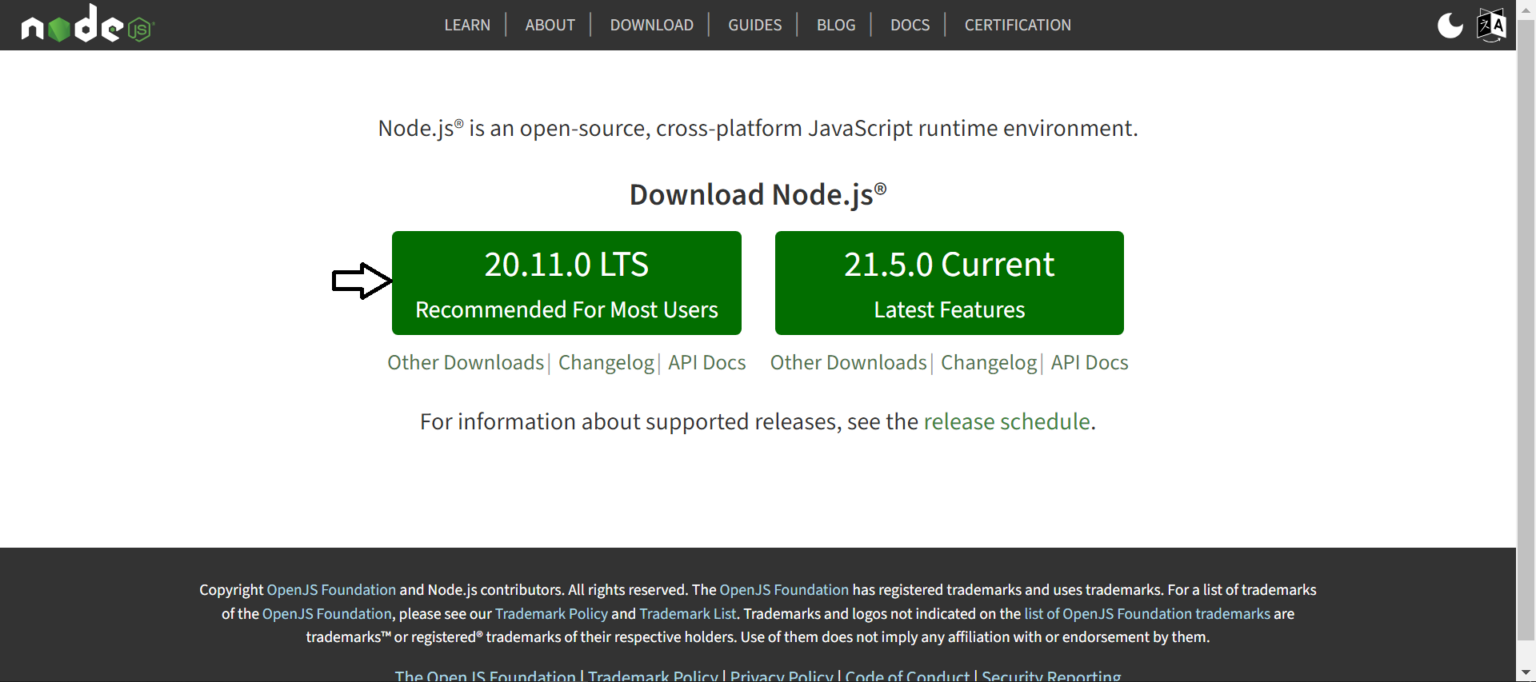This screenshot has width=1536, height=682.
Task: Open the DOWNLOAD nav item
Action: coord(651,25)
